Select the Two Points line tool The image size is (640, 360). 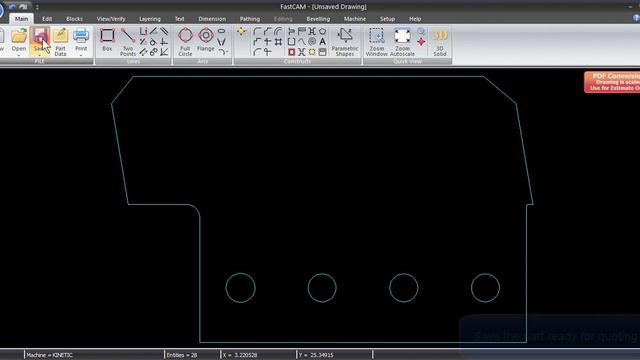pyautogui.click(x=128, y=41)
